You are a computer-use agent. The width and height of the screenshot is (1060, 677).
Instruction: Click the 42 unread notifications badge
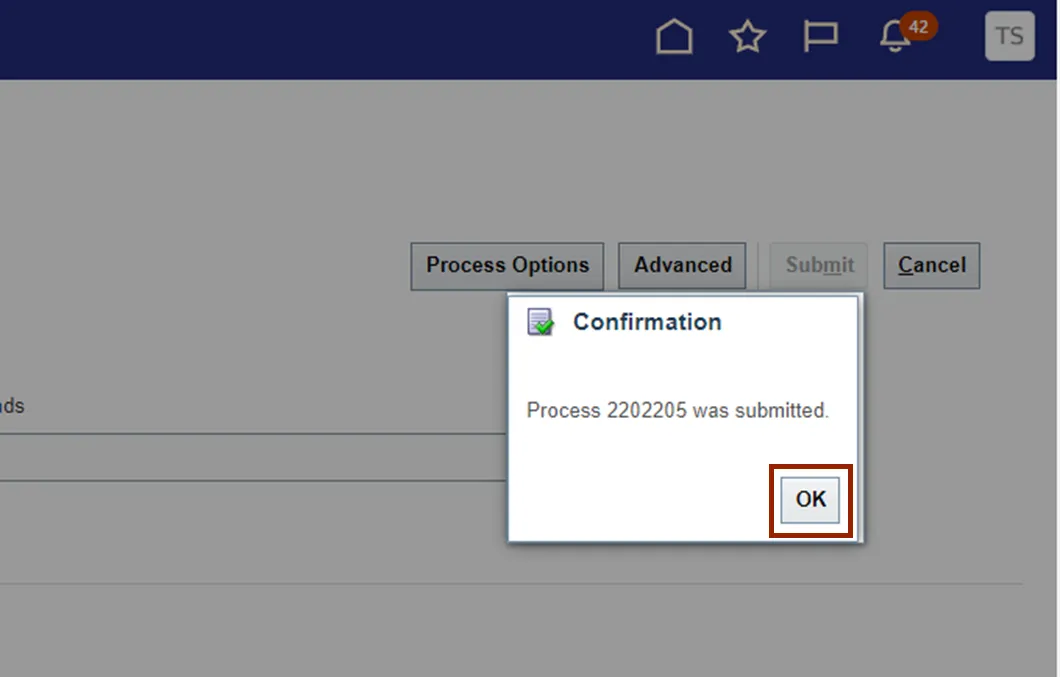point(918,27)
